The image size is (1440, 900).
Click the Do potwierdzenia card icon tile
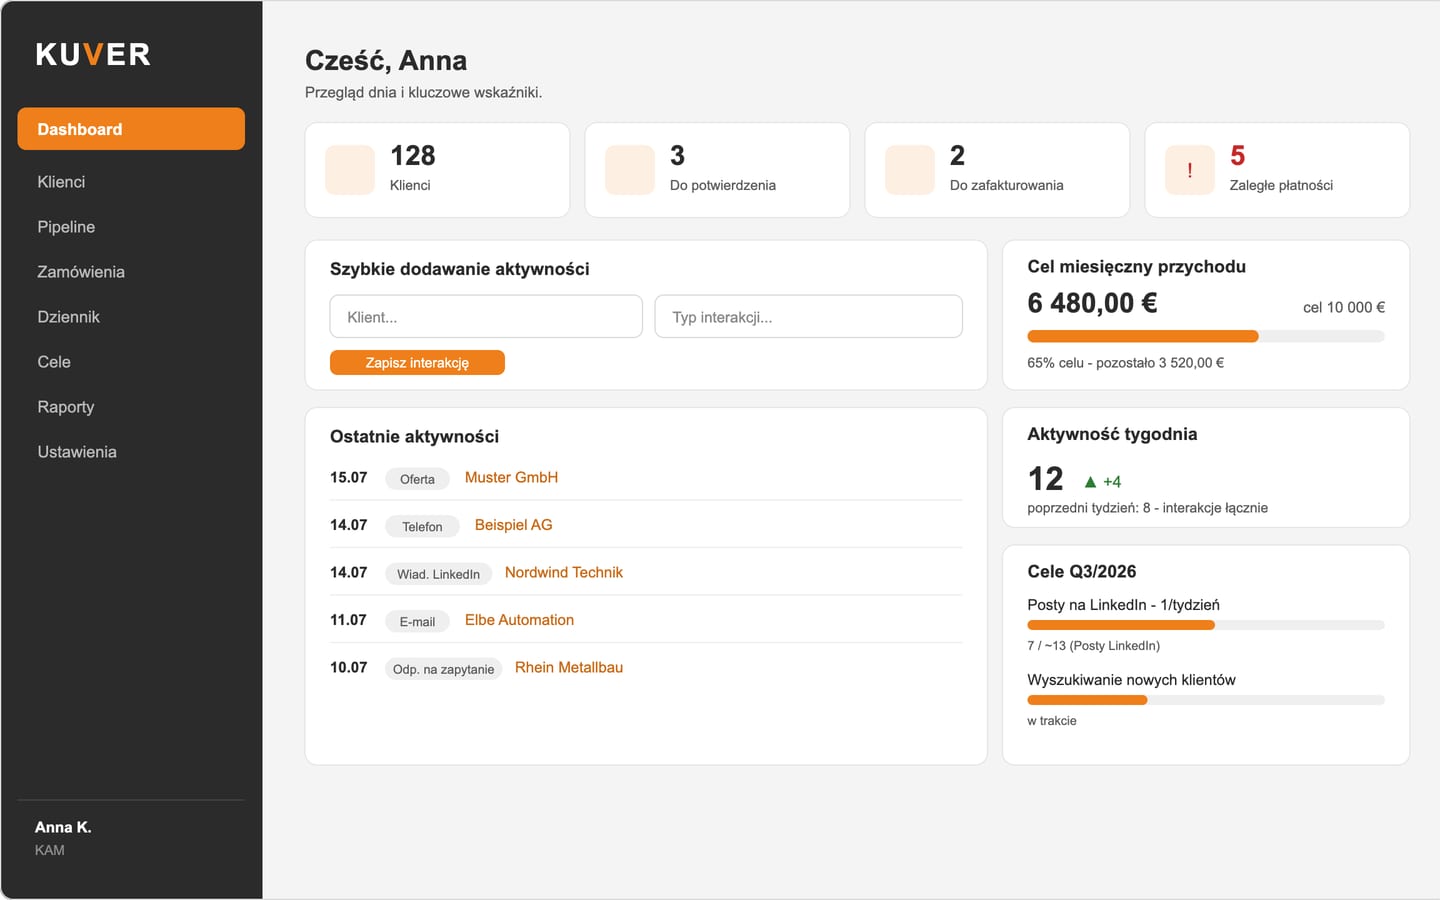[630, 169]
